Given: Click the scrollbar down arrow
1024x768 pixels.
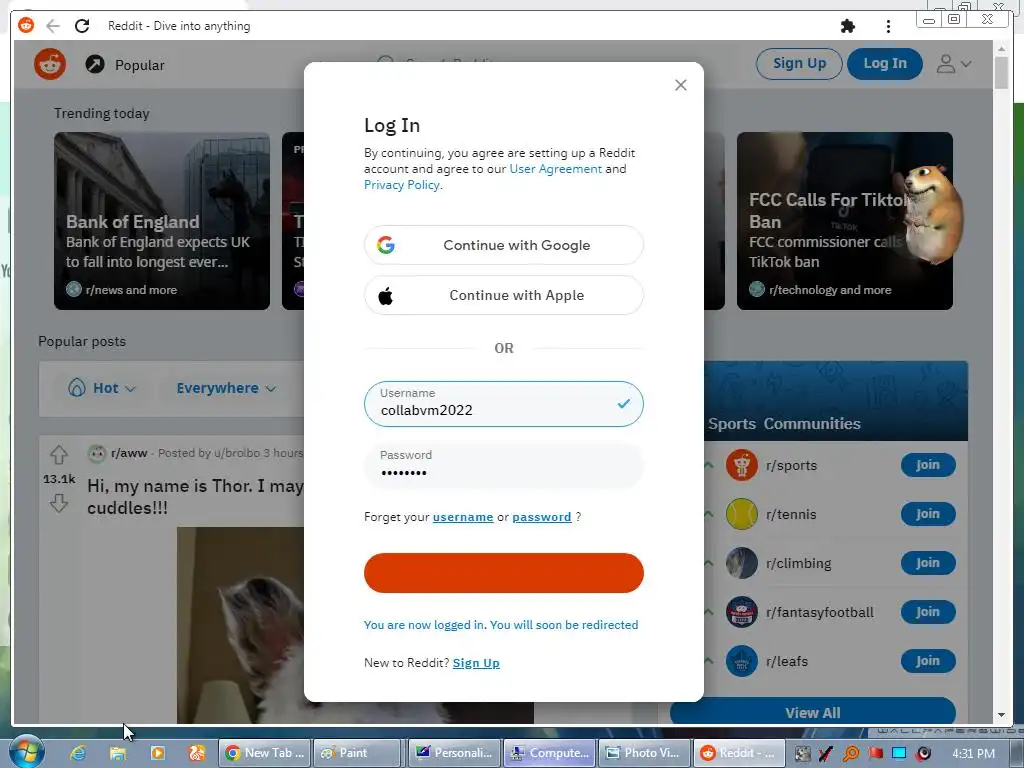Looking at the screenshot, I should (x=1002, y=716).
